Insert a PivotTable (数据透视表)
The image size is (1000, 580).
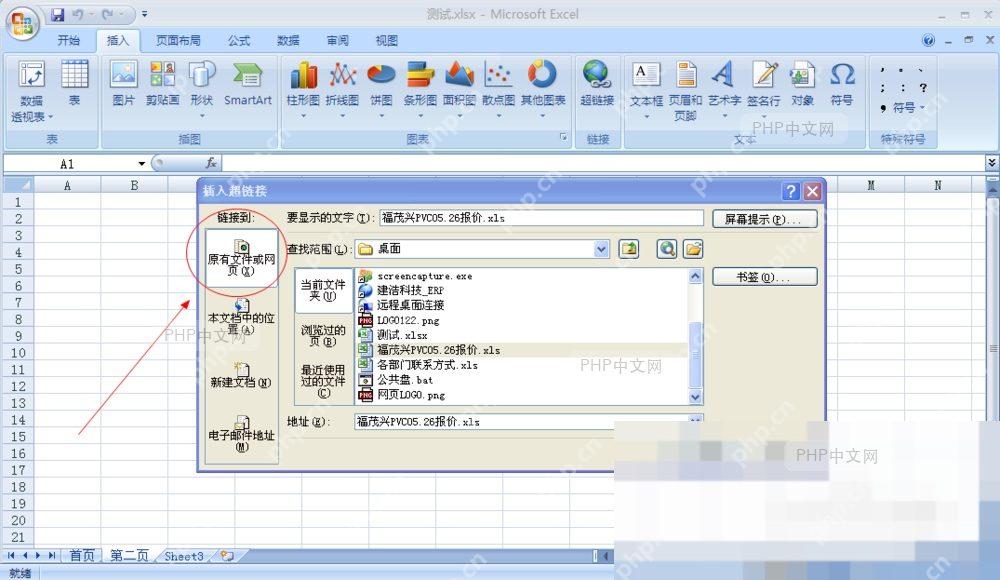coord(31,91)
